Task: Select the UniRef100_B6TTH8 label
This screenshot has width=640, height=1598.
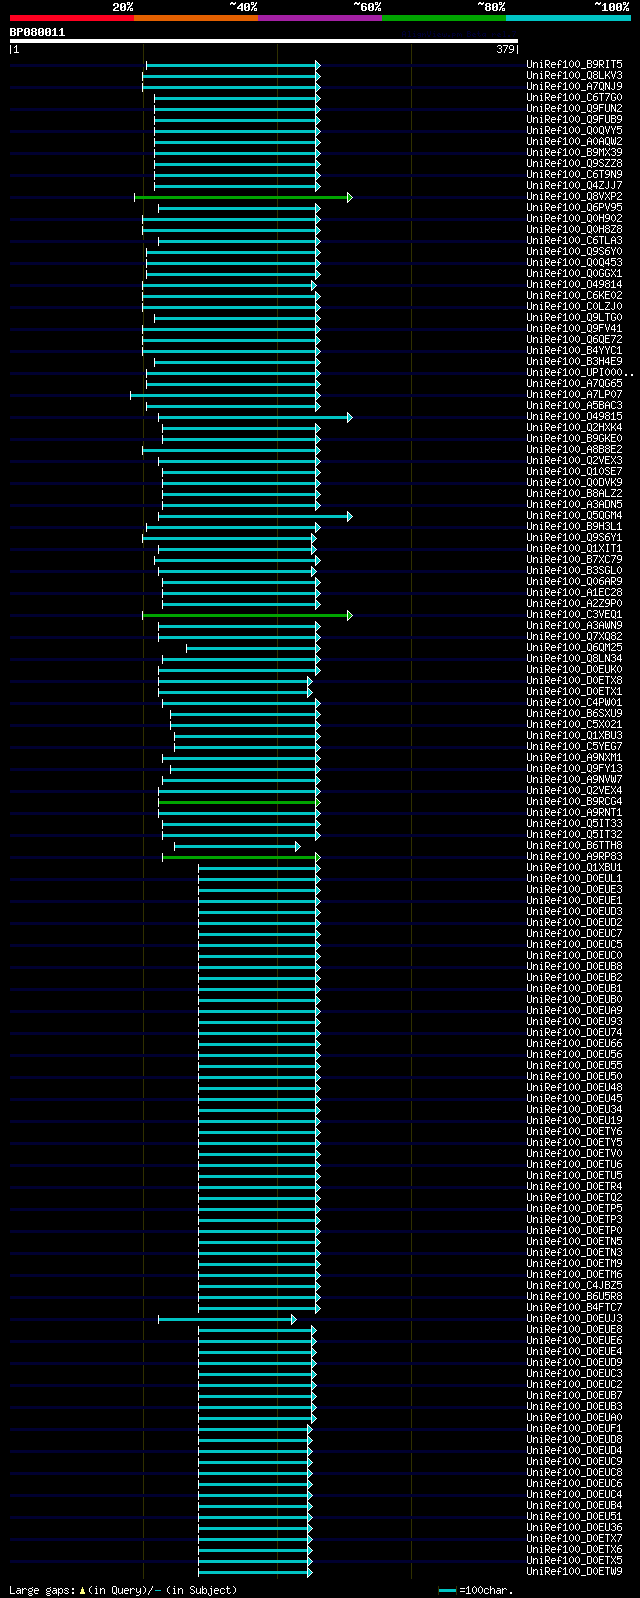Action: pos(574,846)
